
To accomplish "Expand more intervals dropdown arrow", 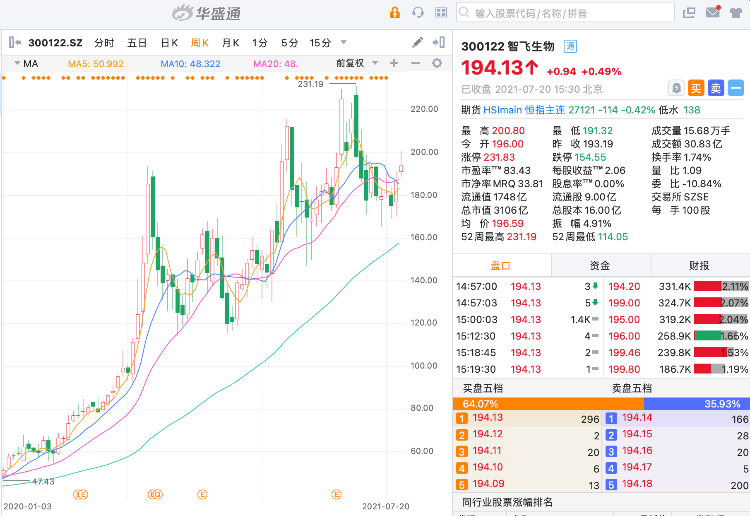I will coord(343,43).
